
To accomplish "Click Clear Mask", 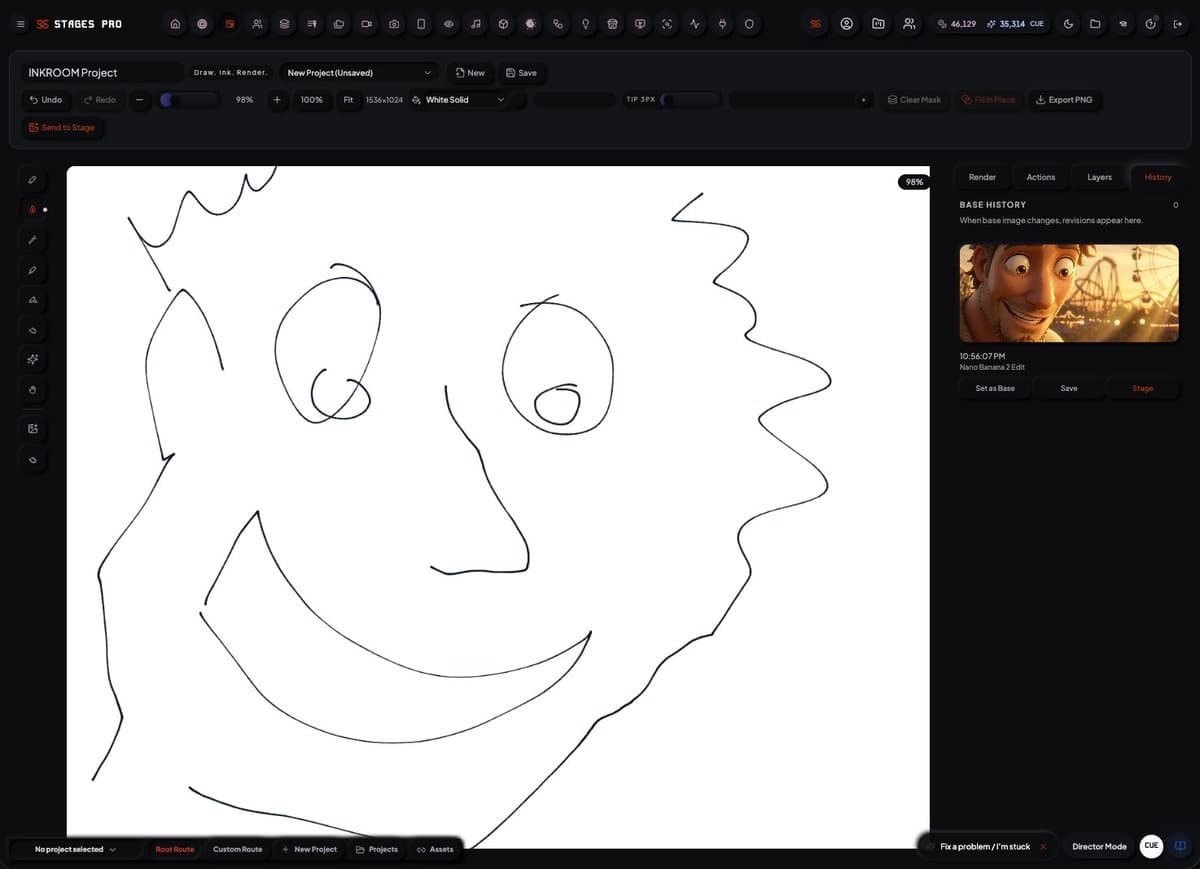I will coord(914,100).
